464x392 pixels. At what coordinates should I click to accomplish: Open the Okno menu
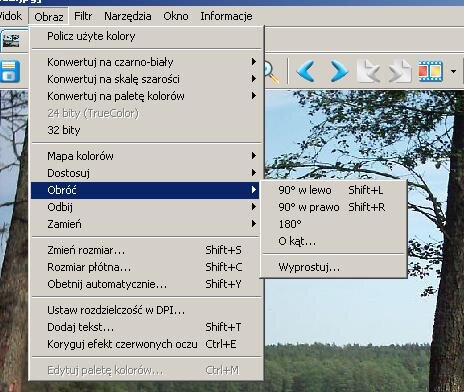[176, 16]
